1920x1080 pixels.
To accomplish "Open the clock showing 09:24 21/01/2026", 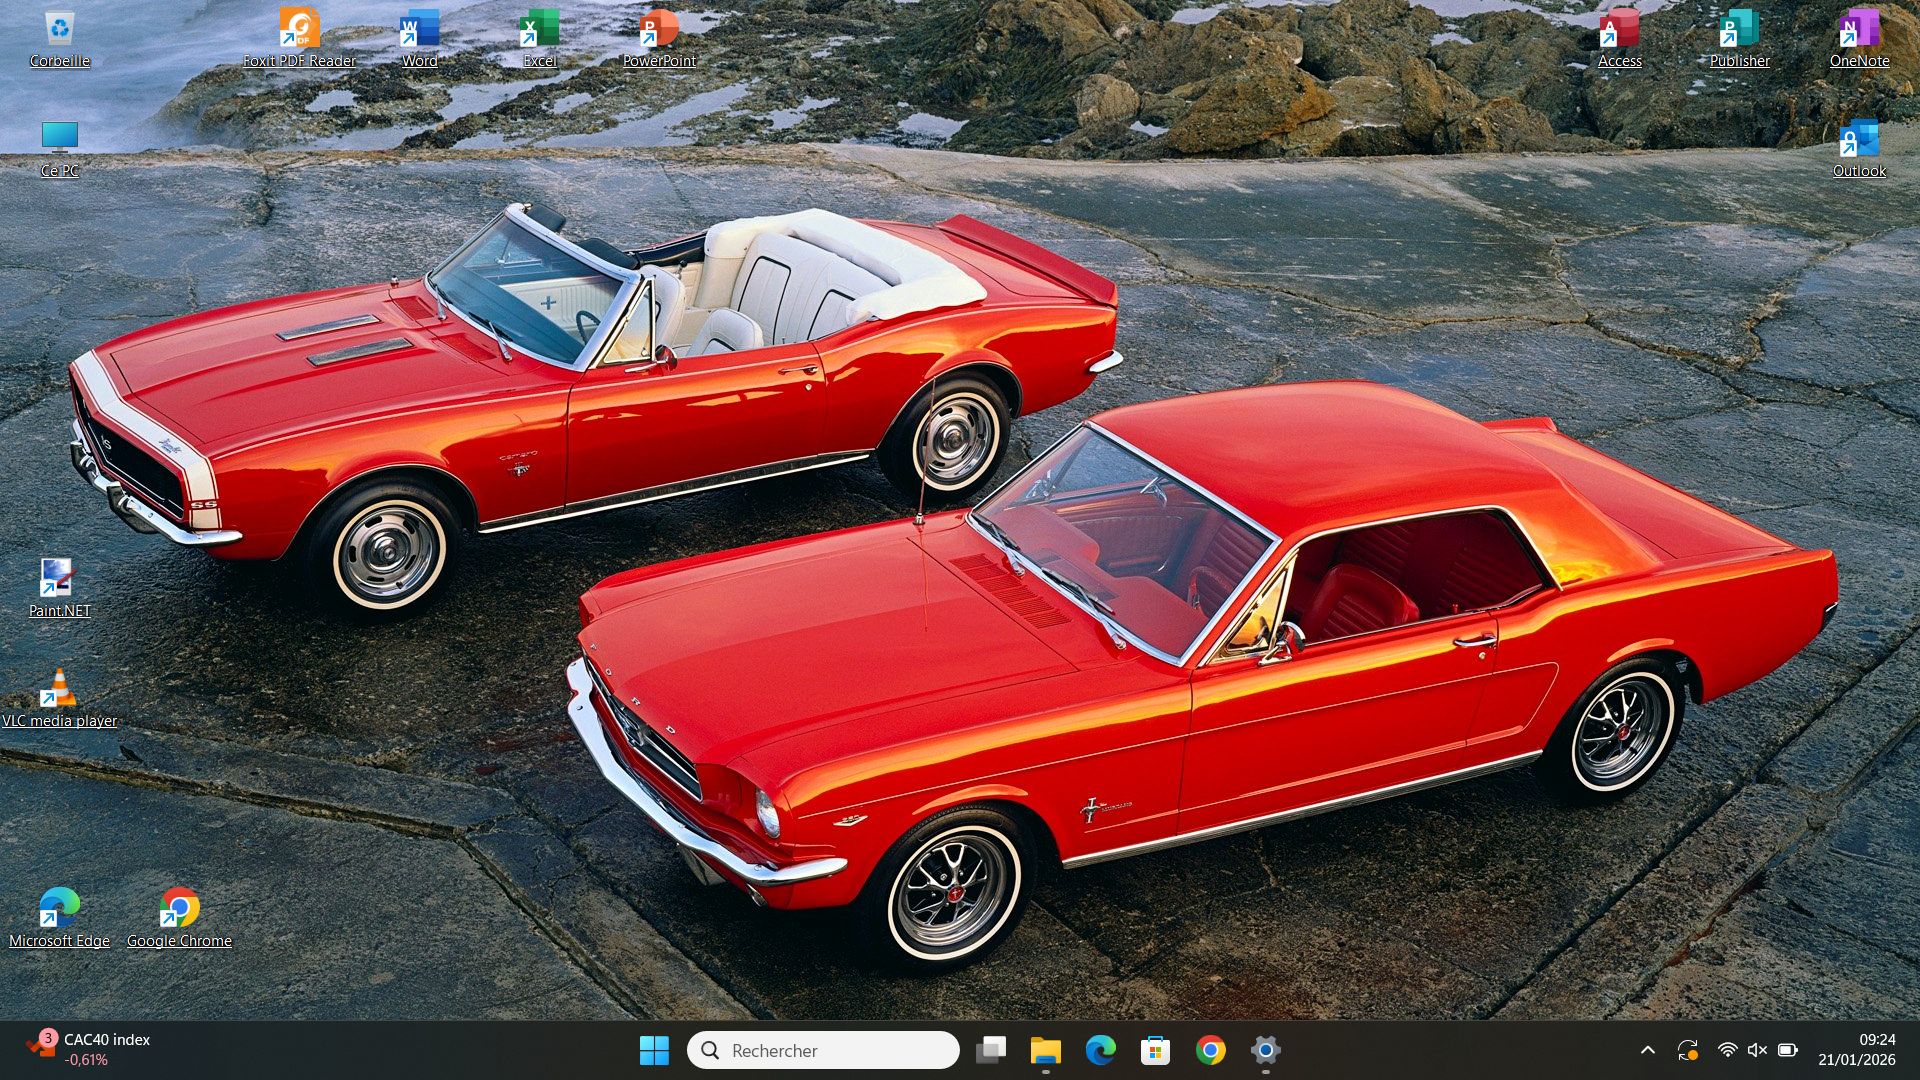I will (x=1857, y=1050).
